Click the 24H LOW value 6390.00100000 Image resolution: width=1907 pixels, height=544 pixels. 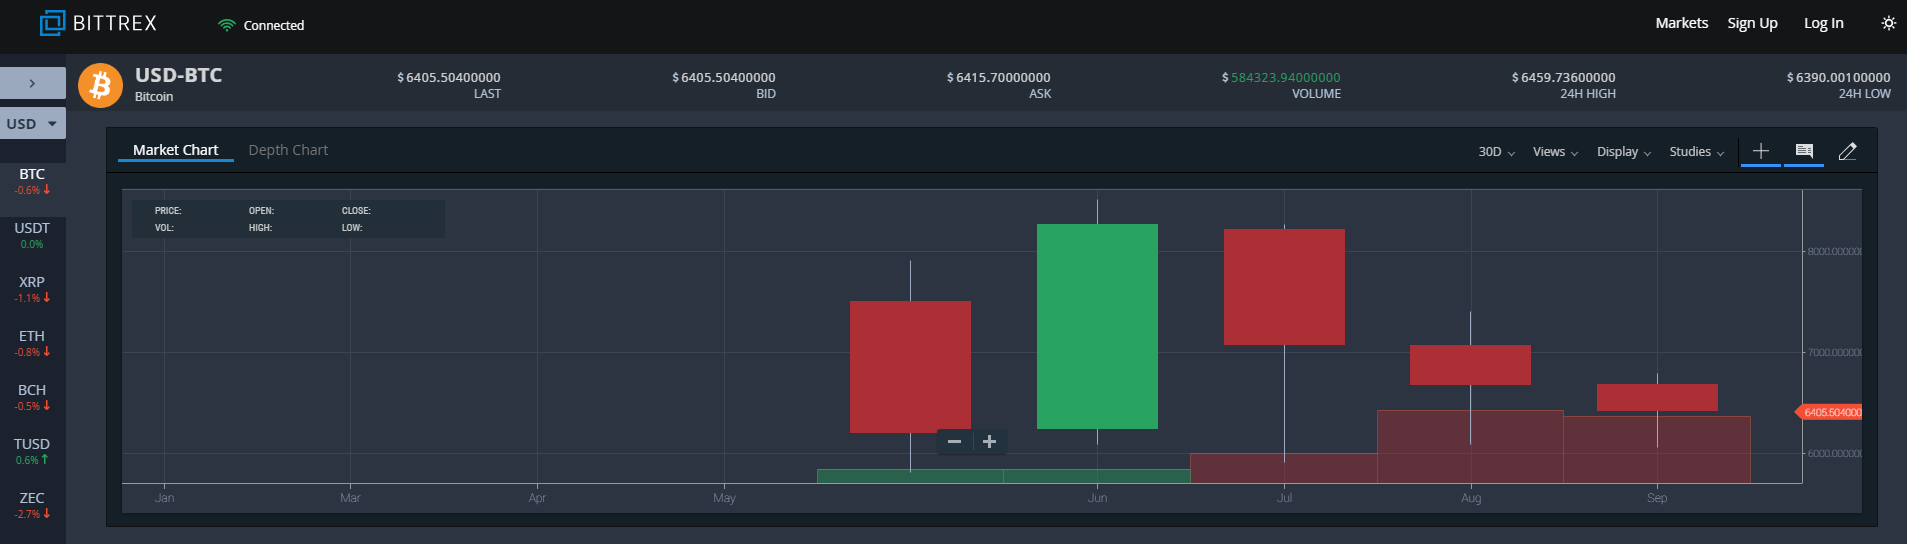(x=1839, y=77)
